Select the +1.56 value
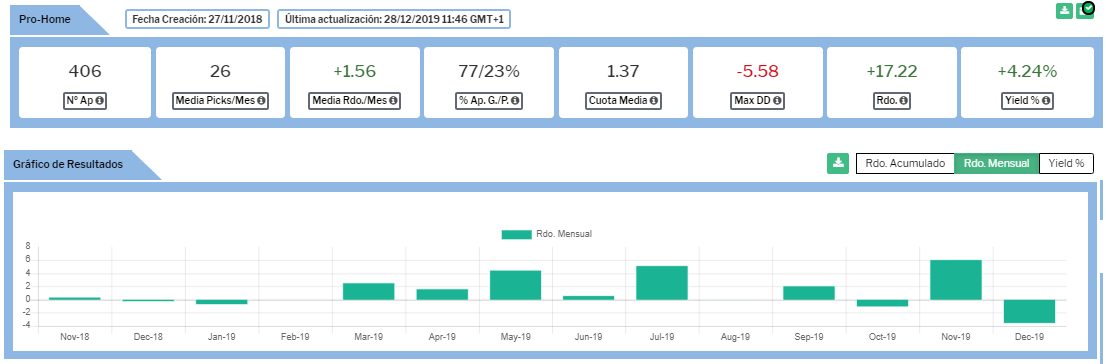The width and height of the screenshot is (1106, 364). point(355,71)
